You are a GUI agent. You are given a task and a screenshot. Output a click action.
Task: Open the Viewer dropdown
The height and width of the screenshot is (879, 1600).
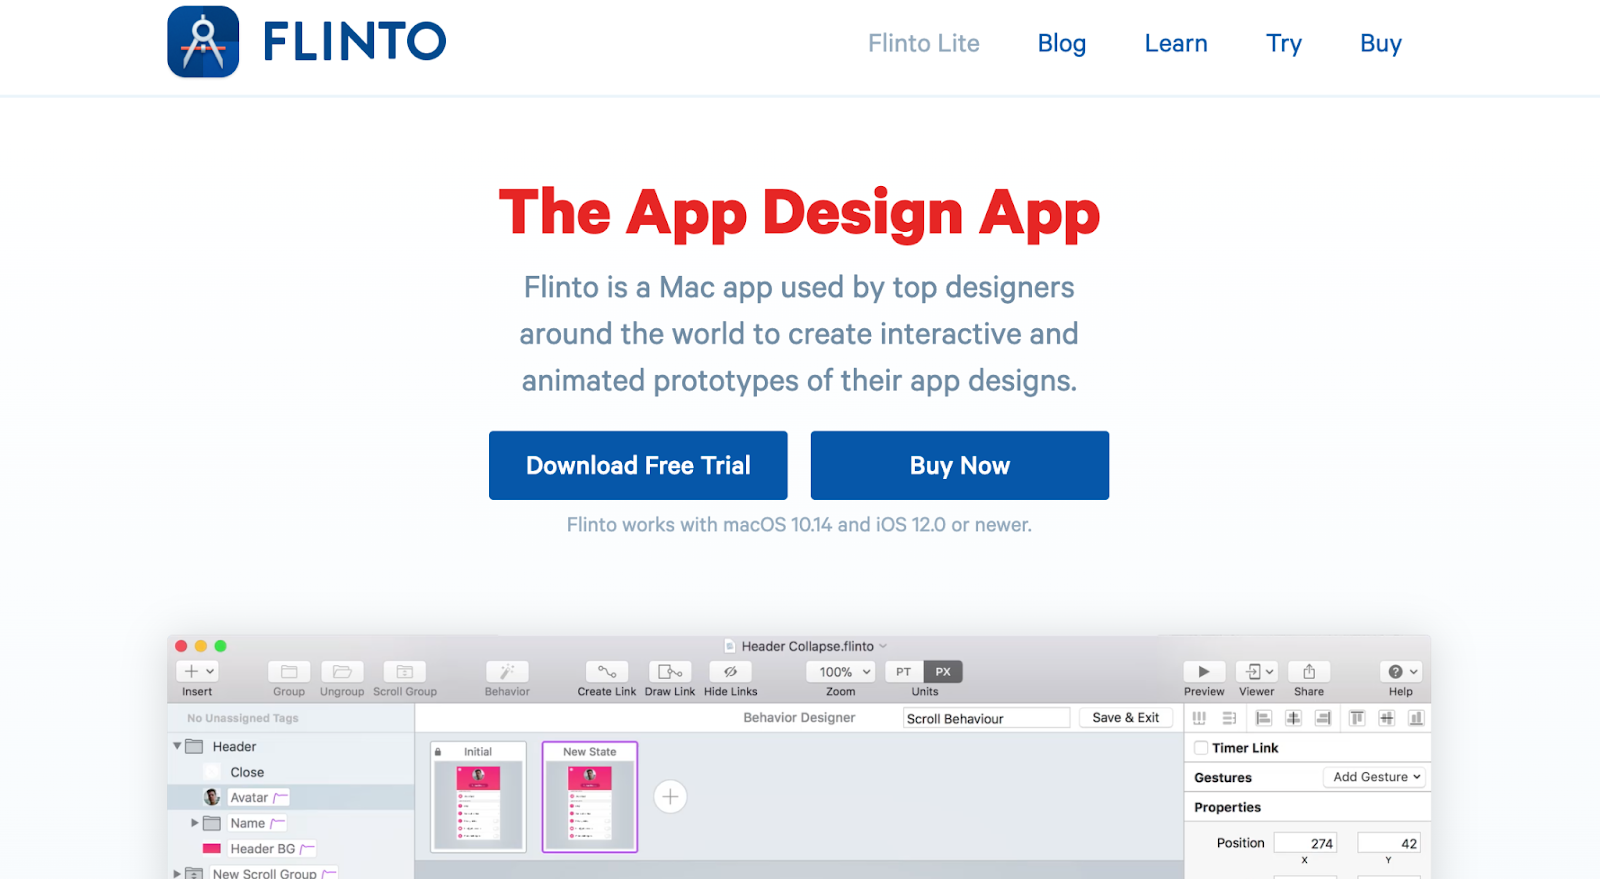coord(1256,671)
